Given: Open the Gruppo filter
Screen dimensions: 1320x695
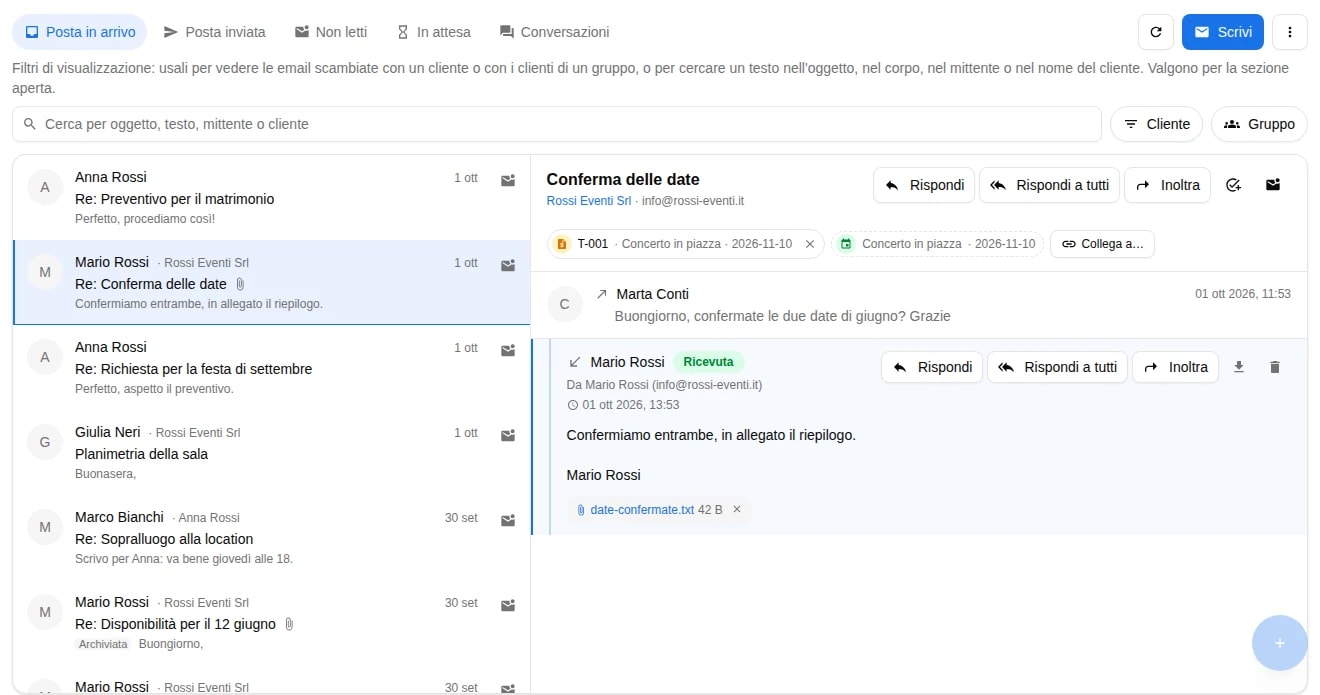Looking at the screenshot, I should (1259, 124).
